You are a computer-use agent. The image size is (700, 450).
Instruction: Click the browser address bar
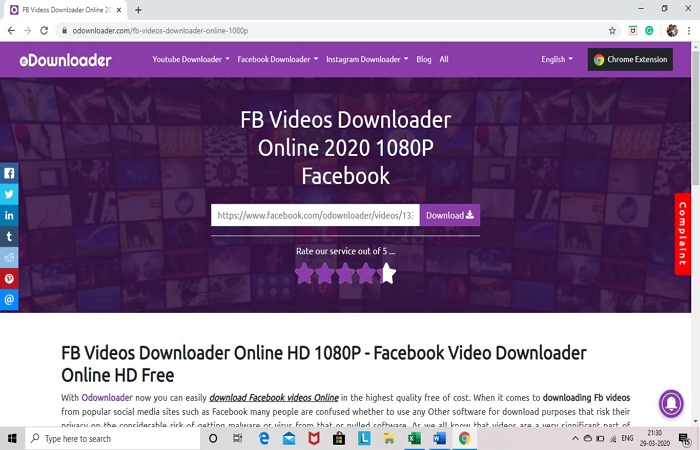335,31
